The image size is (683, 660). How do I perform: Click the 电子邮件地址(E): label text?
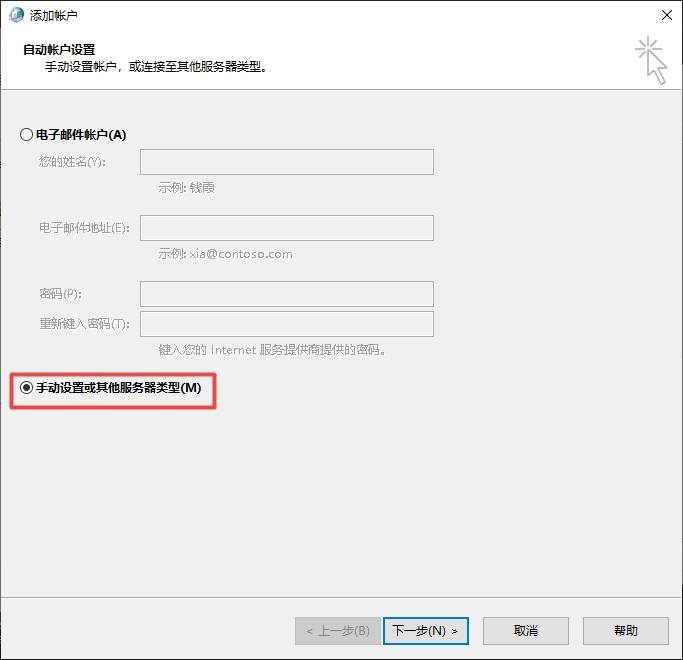point(85,228)
